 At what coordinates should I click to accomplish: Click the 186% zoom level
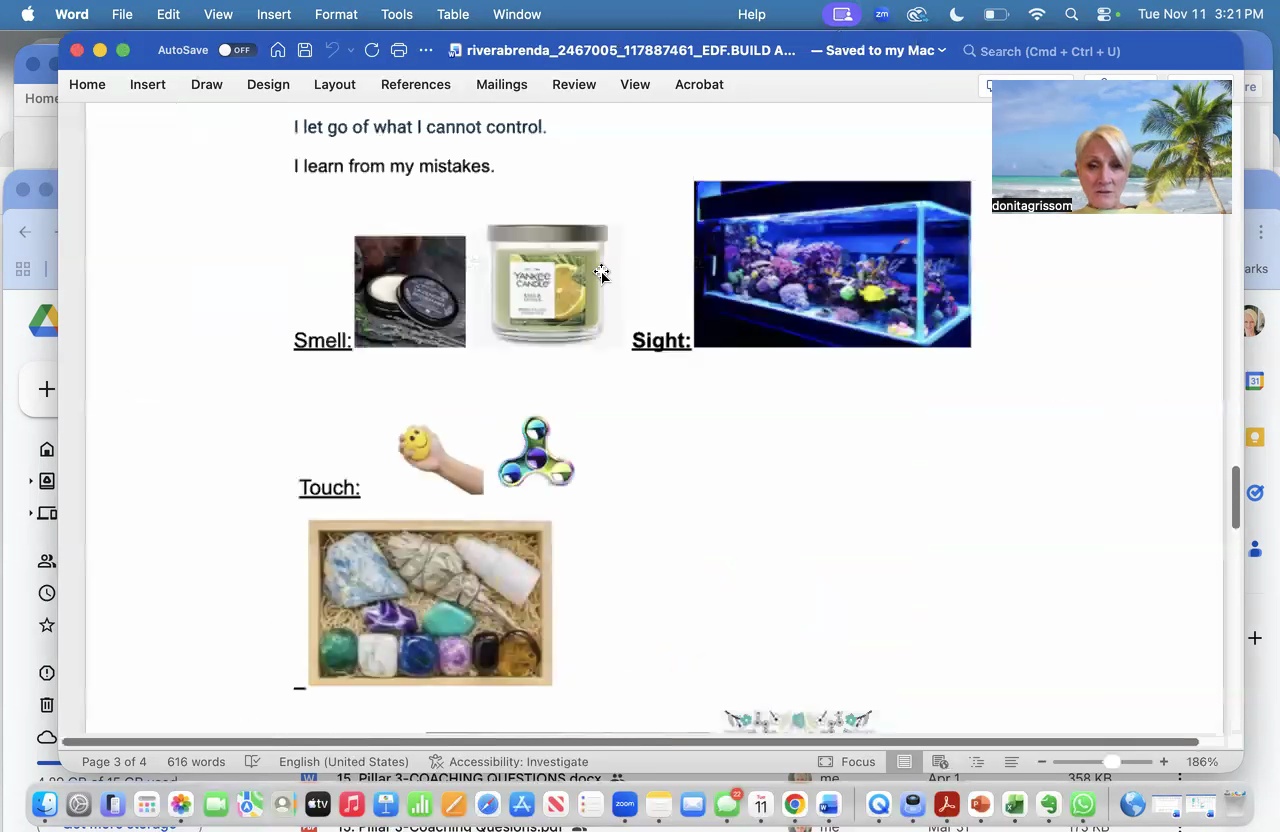point(1202,761)
